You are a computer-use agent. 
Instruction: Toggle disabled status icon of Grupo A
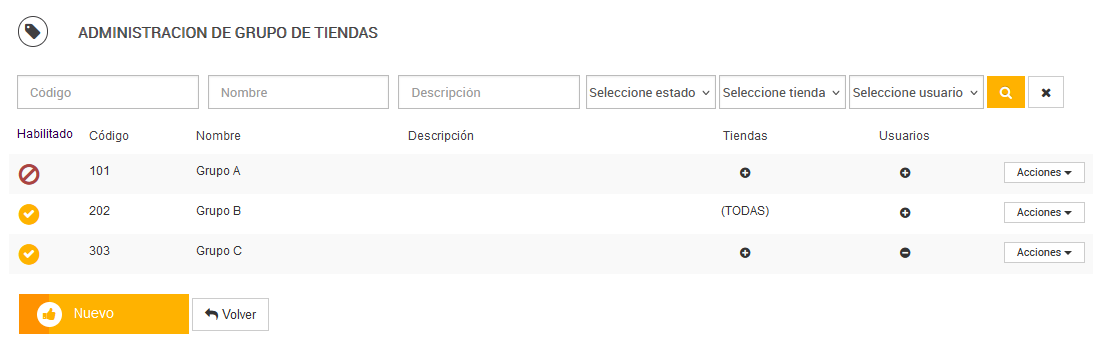click(29, 174)
